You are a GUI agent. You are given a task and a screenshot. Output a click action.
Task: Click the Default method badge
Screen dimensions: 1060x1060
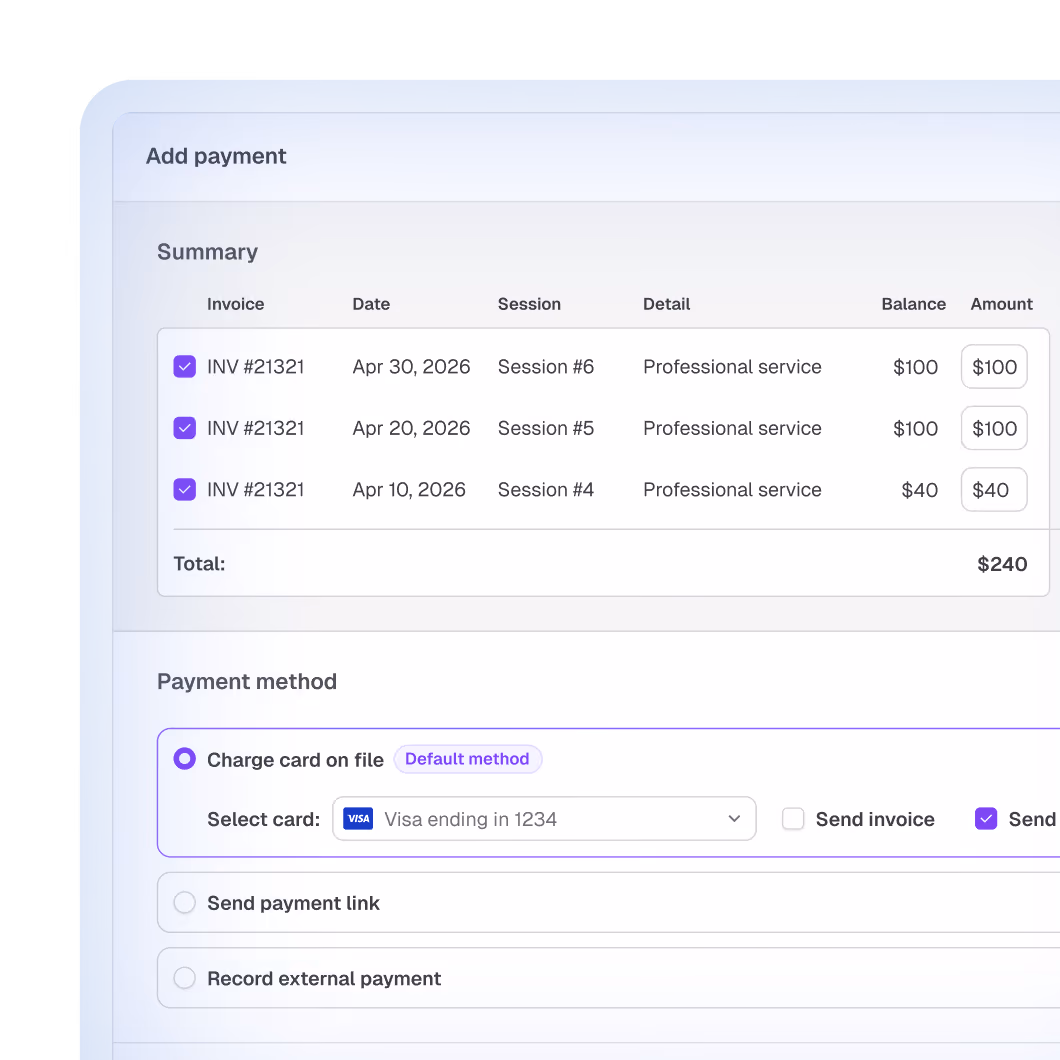tap(467, 759)
